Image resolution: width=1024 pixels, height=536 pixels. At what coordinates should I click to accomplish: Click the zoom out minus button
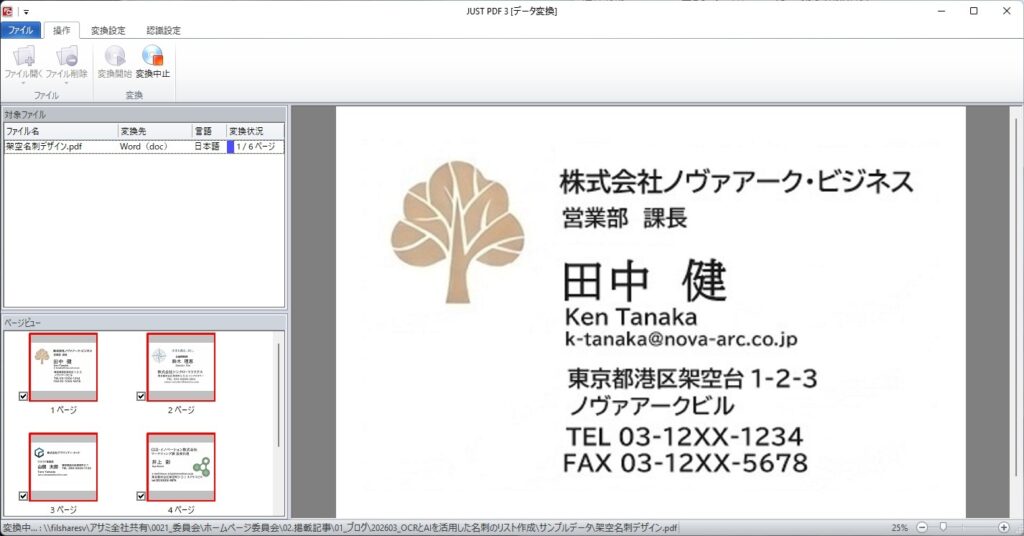921,527
